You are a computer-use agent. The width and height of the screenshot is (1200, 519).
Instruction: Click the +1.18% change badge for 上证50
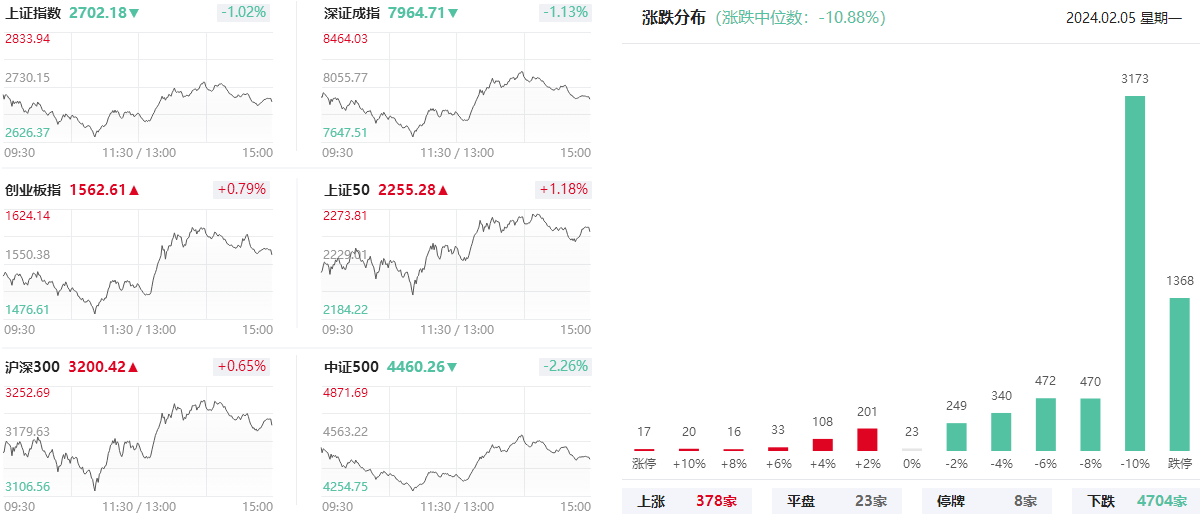click(x=564, y=189)
